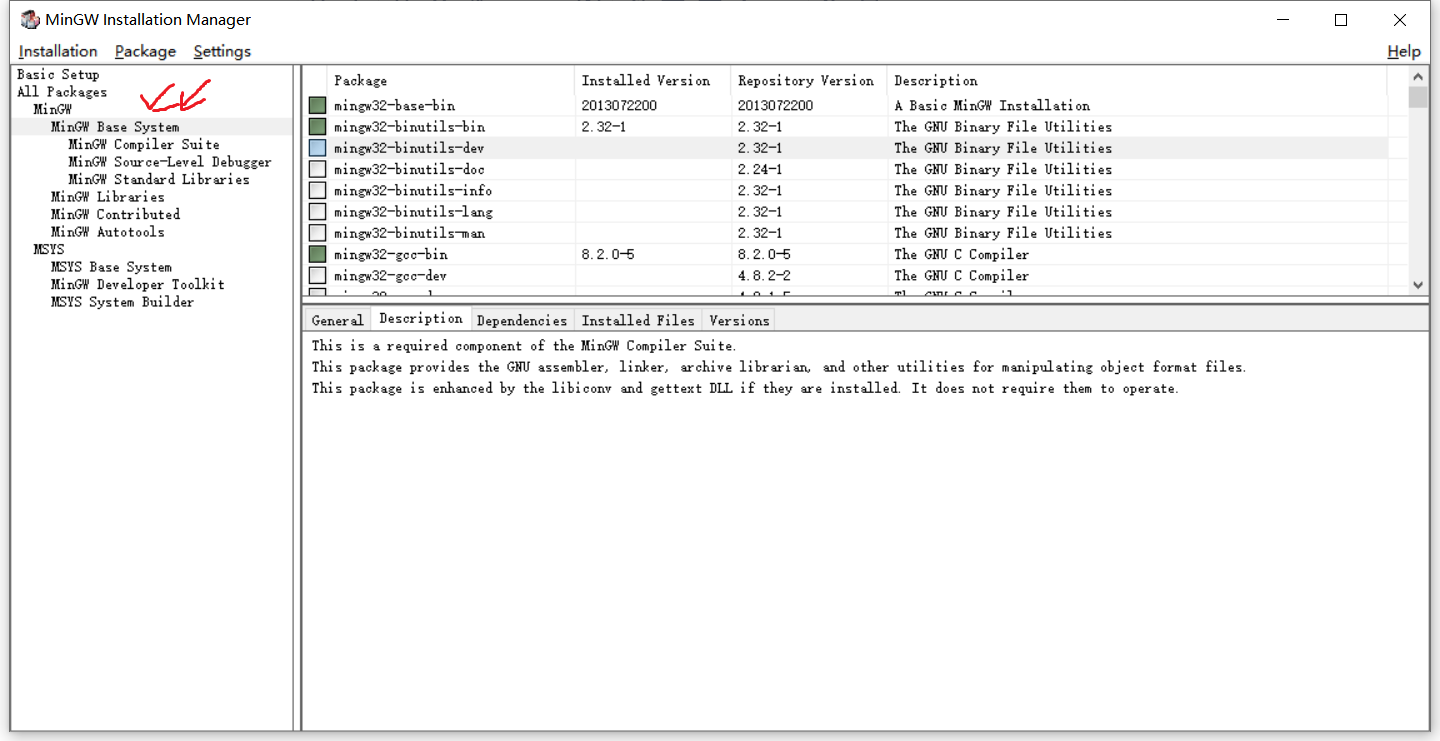Open the Help menu
The width and height of the screenshot is (1440, 741).
coord(1404,51)
